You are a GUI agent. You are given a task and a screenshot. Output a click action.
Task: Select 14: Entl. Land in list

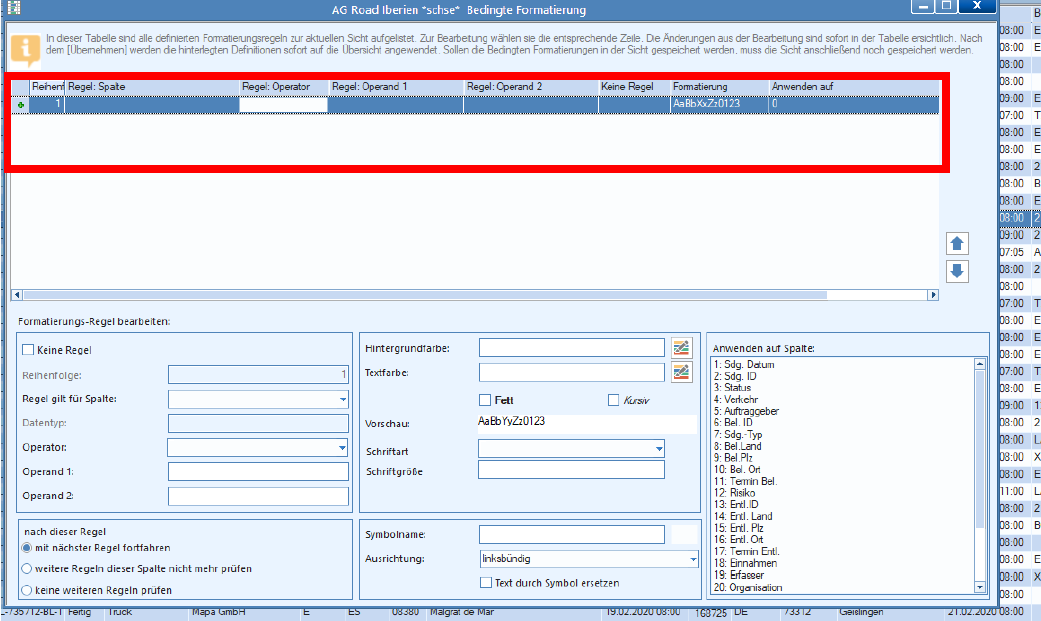pos(743,516)
